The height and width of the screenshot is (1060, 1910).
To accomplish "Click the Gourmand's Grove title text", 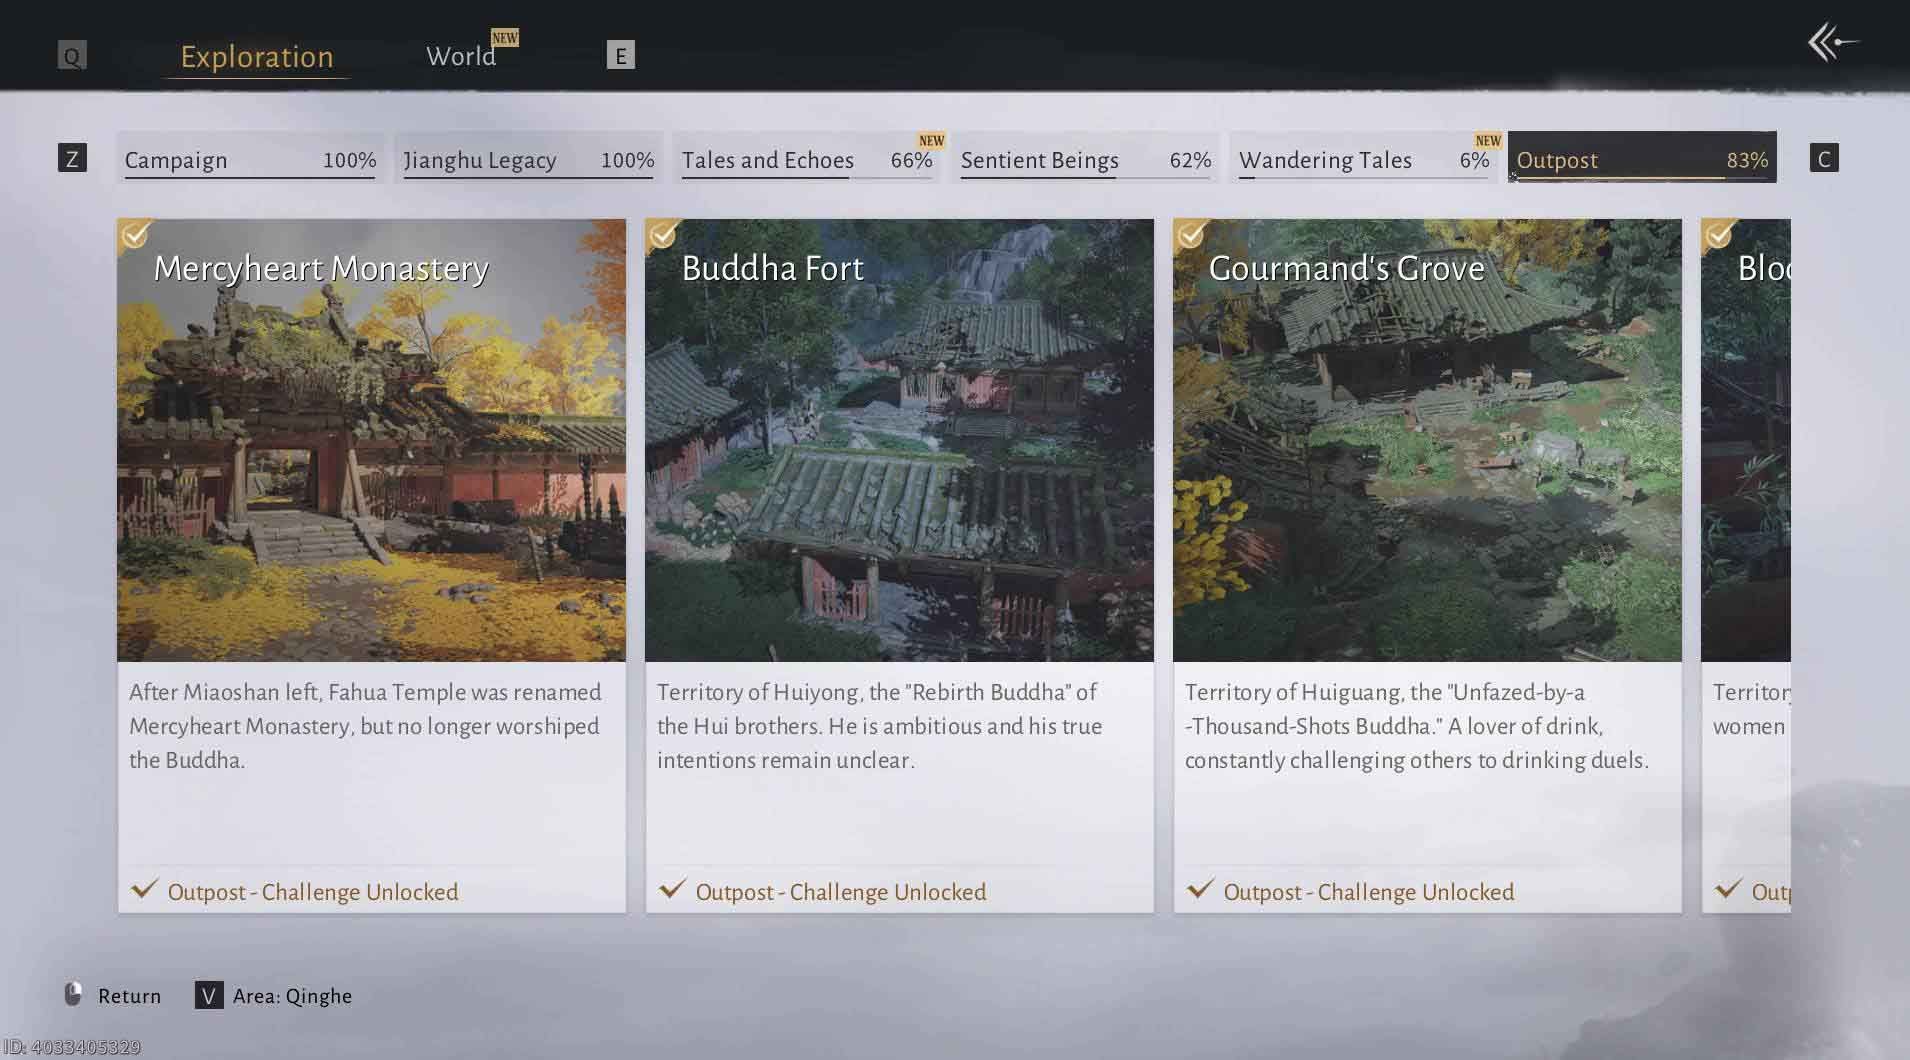I will point(1347,268).
